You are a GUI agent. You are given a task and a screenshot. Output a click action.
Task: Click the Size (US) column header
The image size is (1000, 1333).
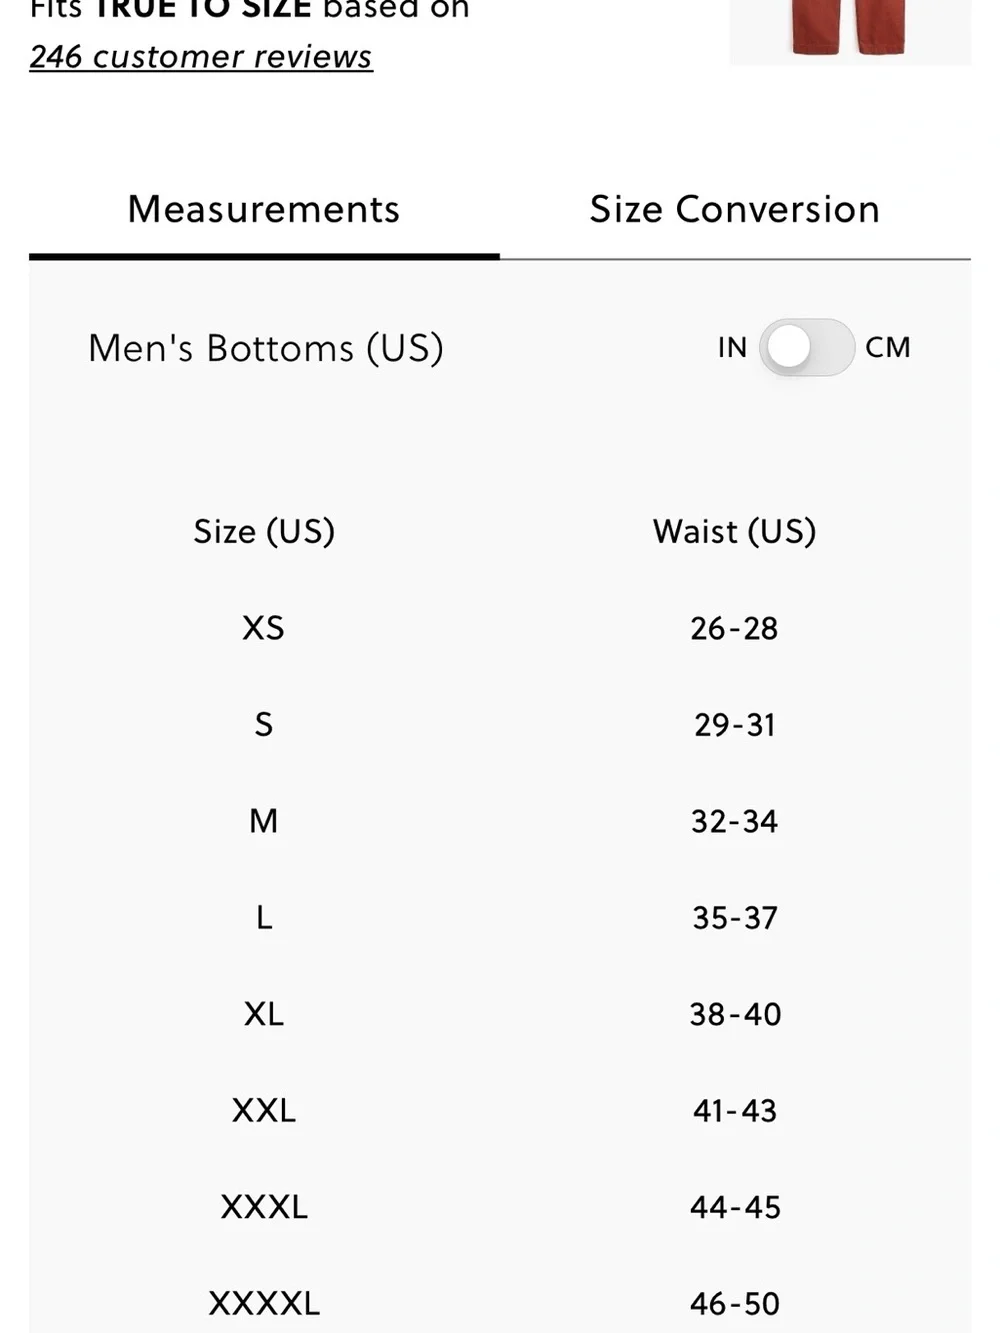coord(264,531)
